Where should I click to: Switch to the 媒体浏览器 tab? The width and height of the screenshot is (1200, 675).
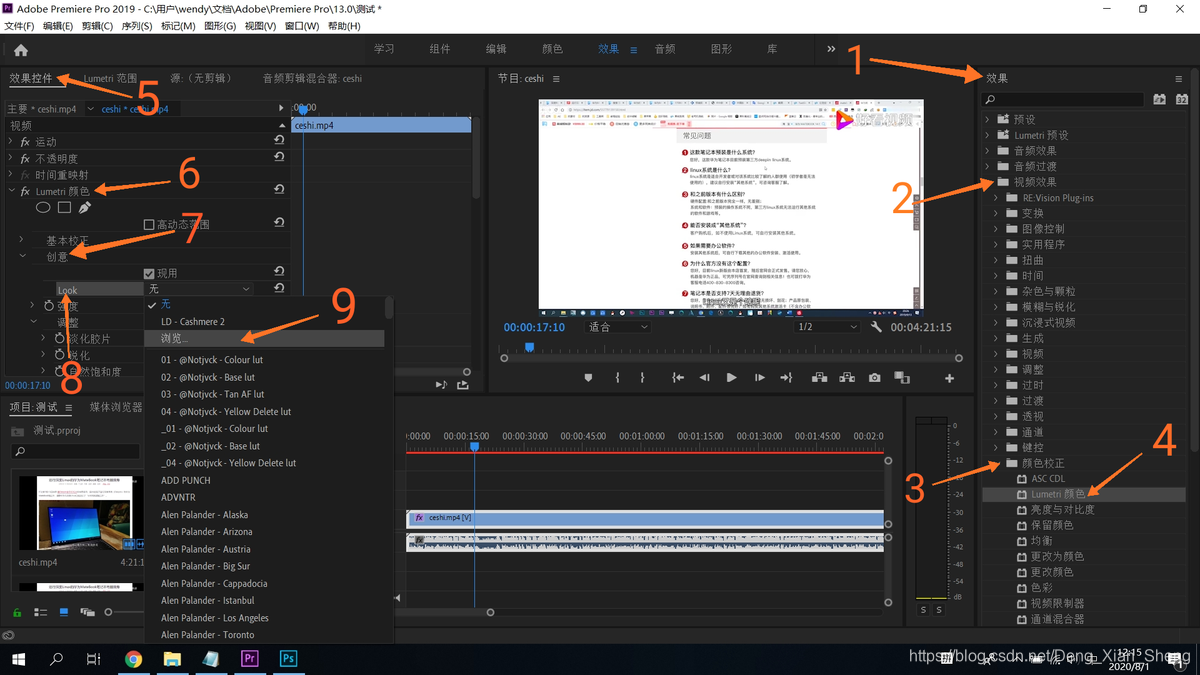click(x=116, y=407)
